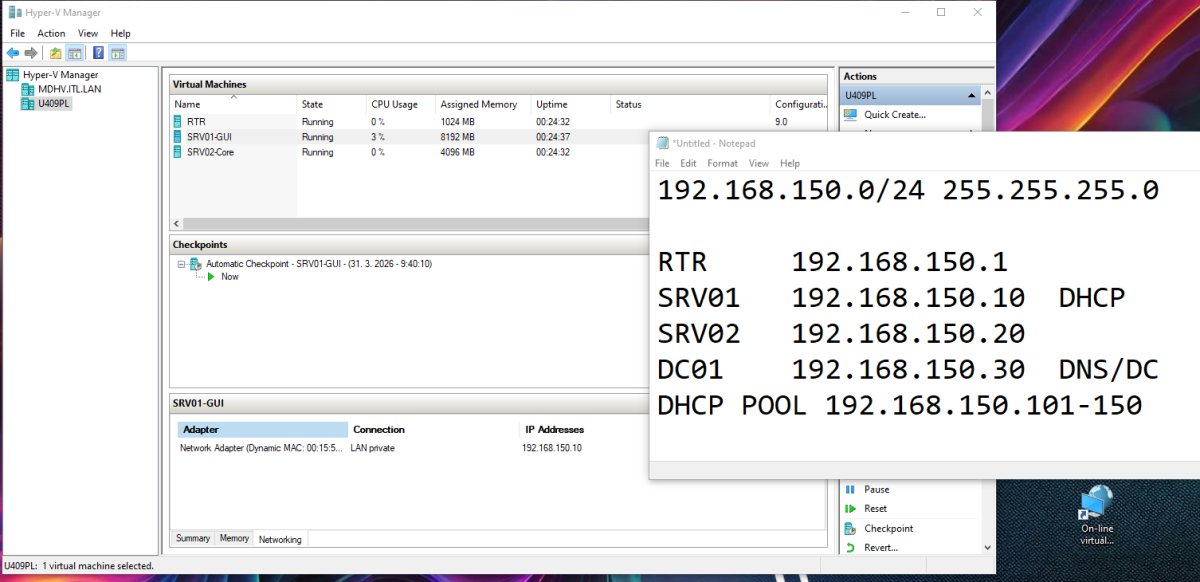
Task: Select the green Now checkpoint marker
Action: click(211, 277)
